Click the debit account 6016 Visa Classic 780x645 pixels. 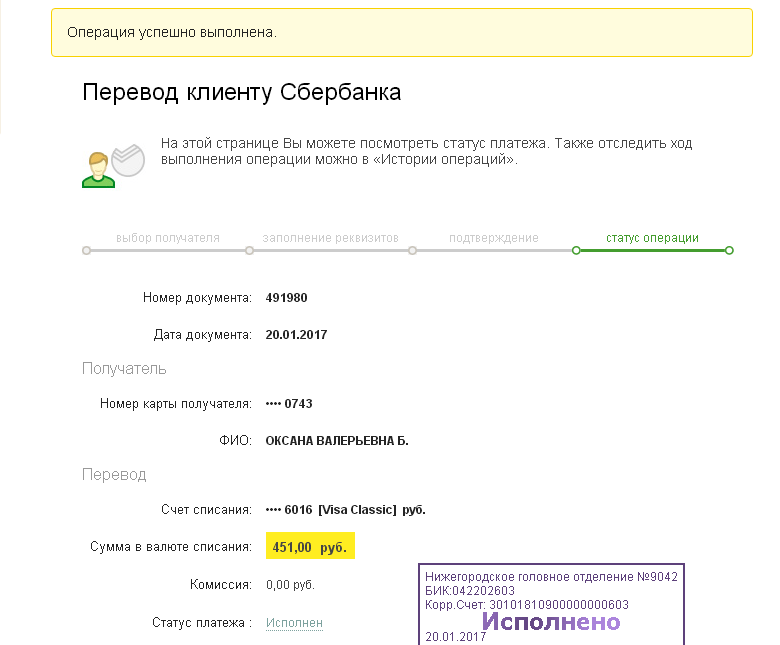click(x=346, y=510)
